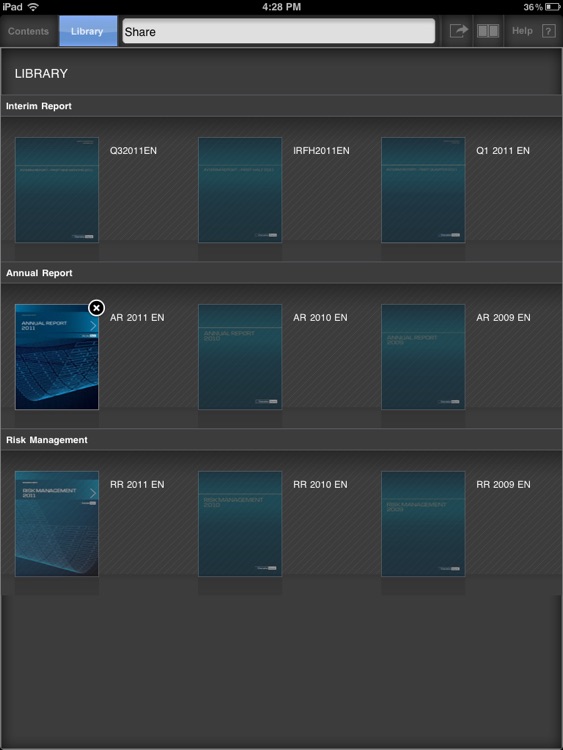Open the AR 2009 EN cover thumbnail

click(423, 357)
